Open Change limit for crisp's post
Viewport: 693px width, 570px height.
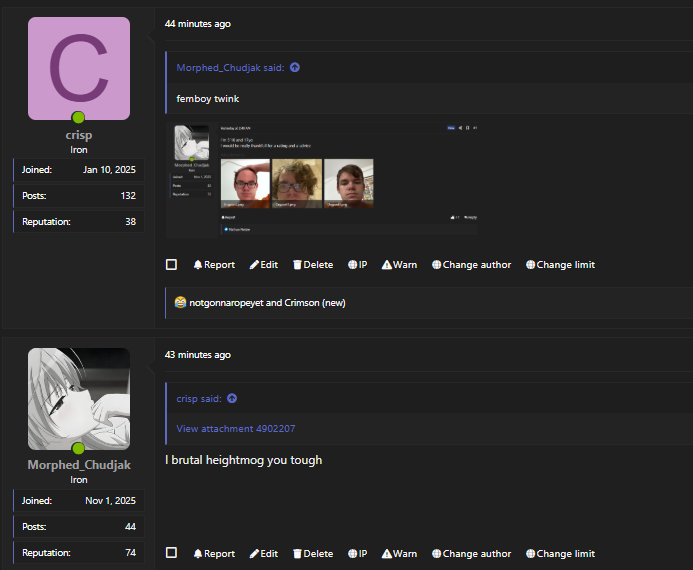(x=560, y=265)
